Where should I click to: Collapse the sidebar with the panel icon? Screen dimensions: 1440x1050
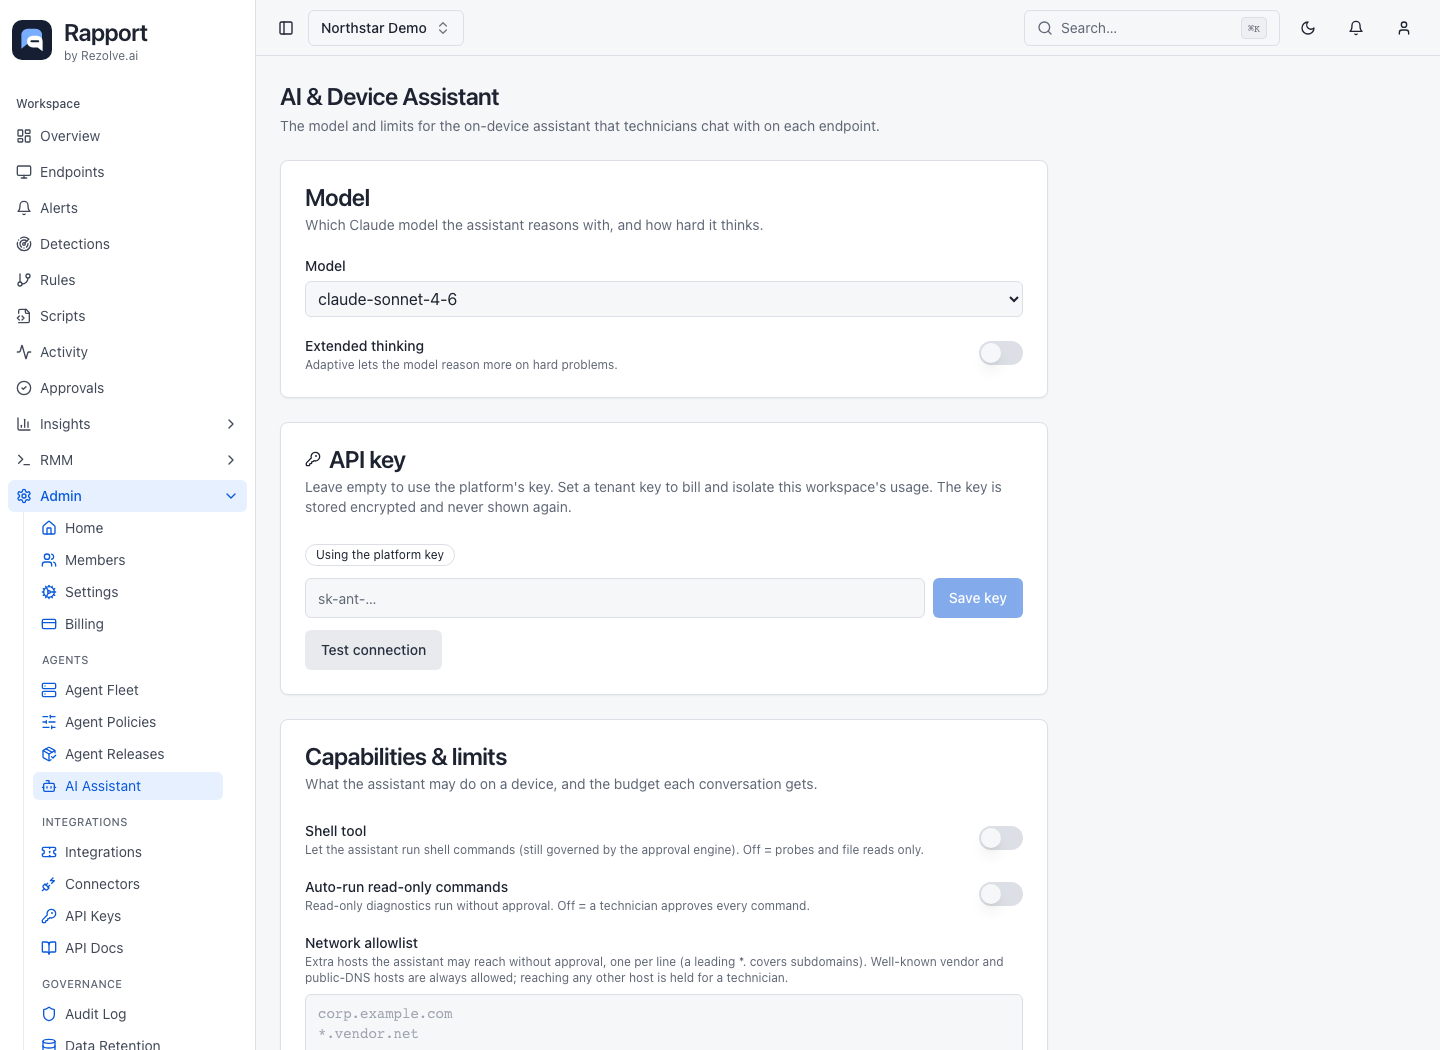point(286,28)
